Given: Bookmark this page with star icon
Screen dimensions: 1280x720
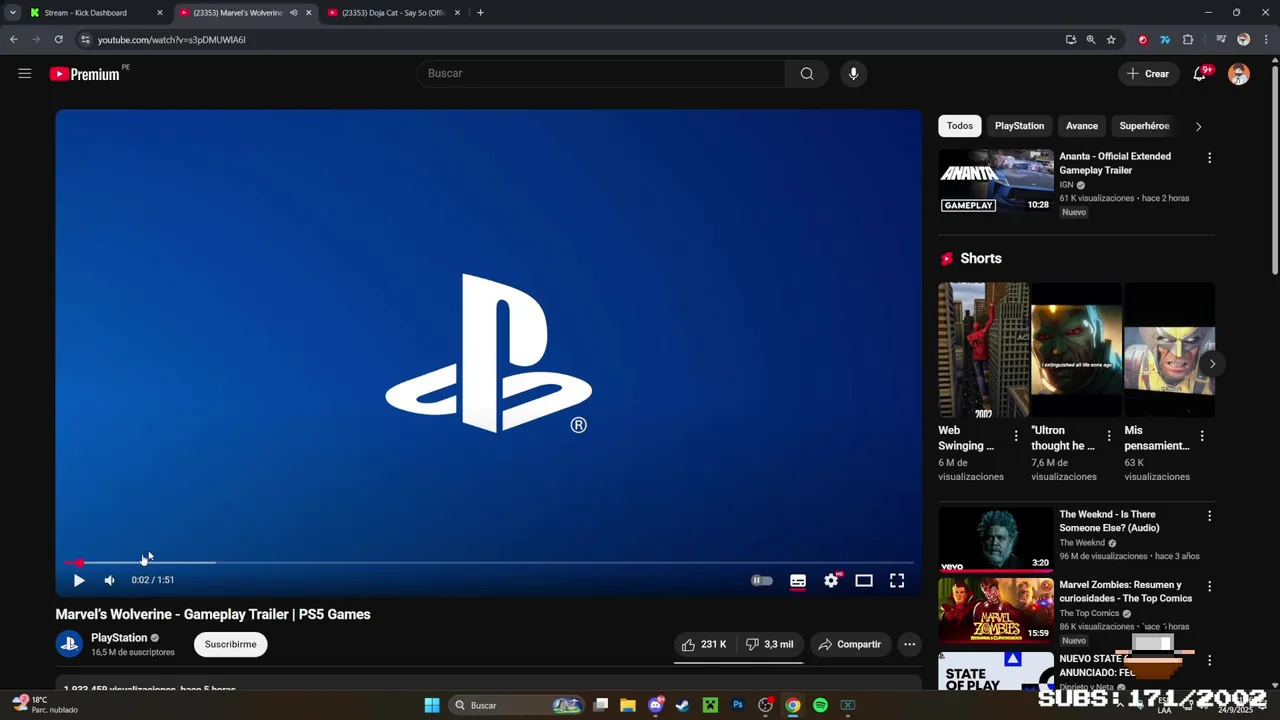Looking at the screenshot, I should pos(1111,40).
